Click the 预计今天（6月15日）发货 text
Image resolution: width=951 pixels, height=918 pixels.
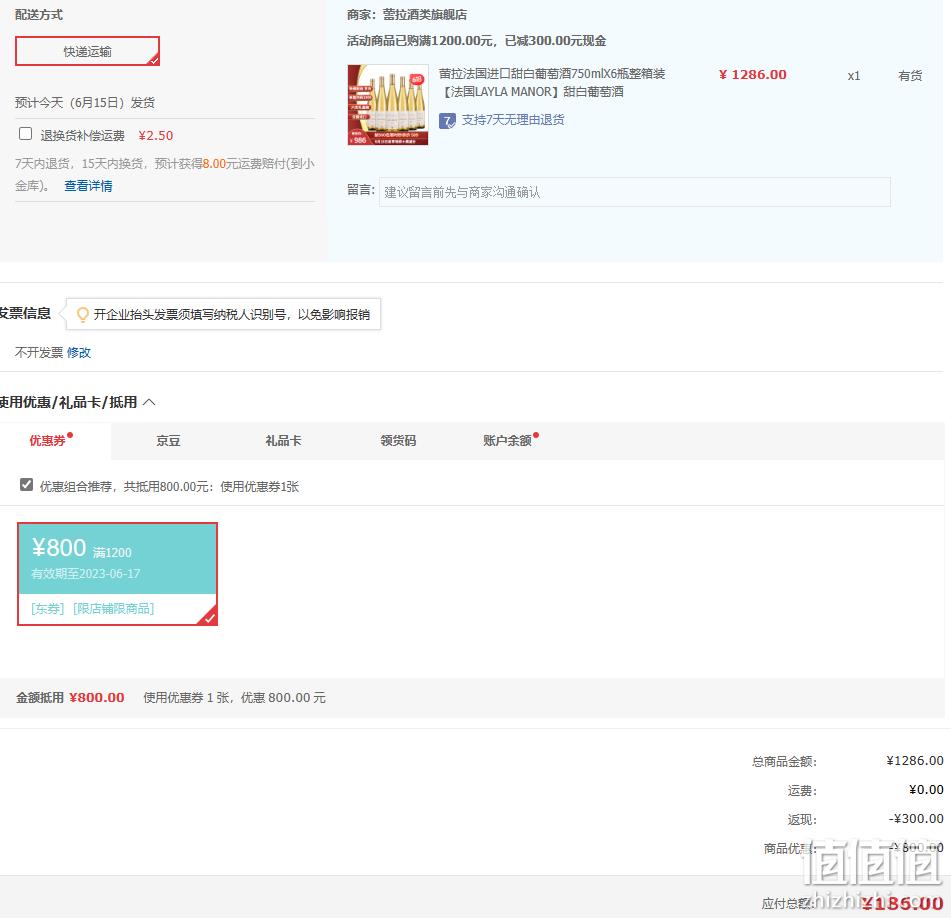[x=85, y=102]
